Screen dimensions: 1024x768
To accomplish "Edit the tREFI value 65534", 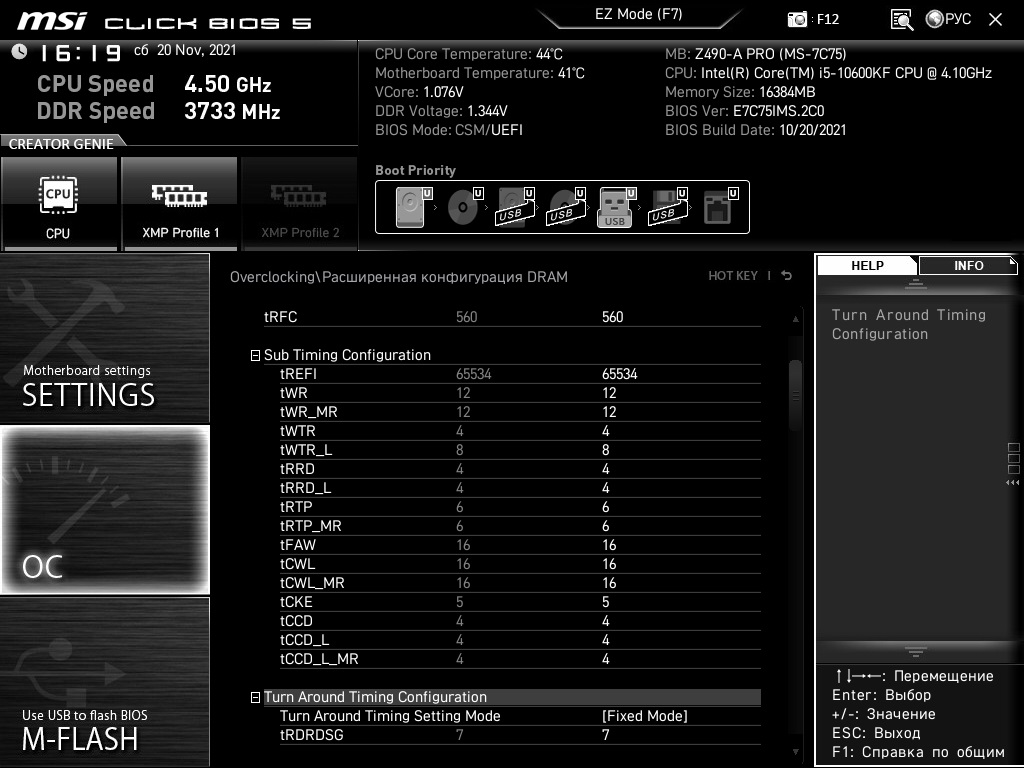I will click(x=619, y=374).
